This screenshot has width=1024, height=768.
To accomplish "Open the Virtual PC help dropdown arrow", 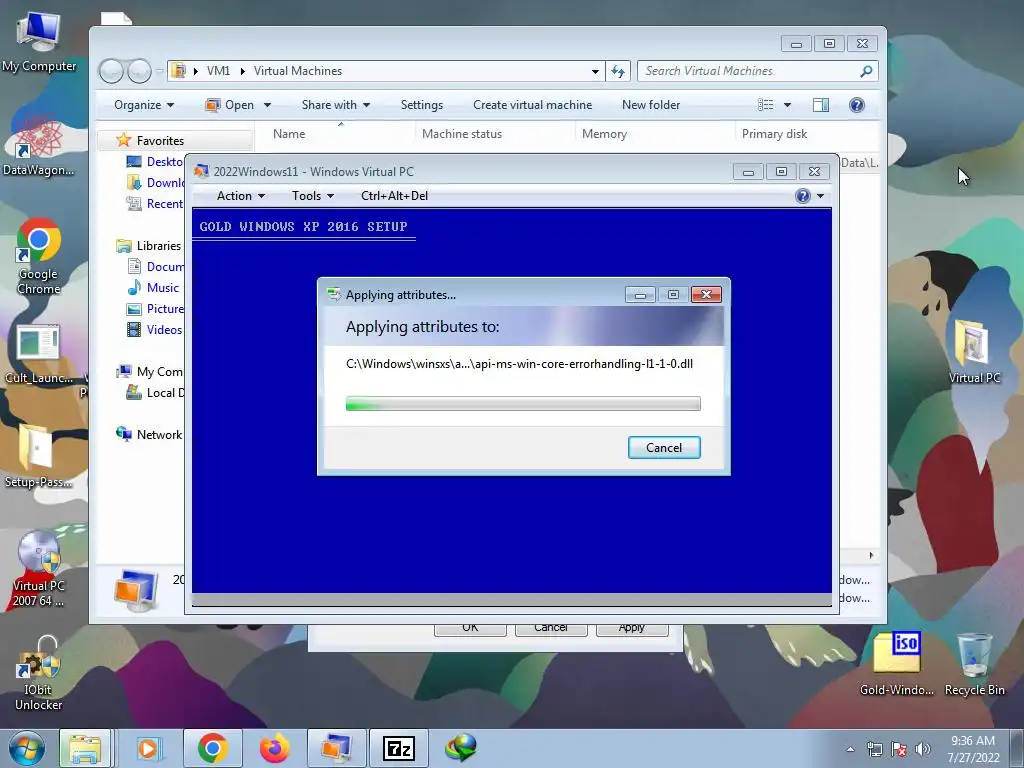I will [x=820, y=196].
